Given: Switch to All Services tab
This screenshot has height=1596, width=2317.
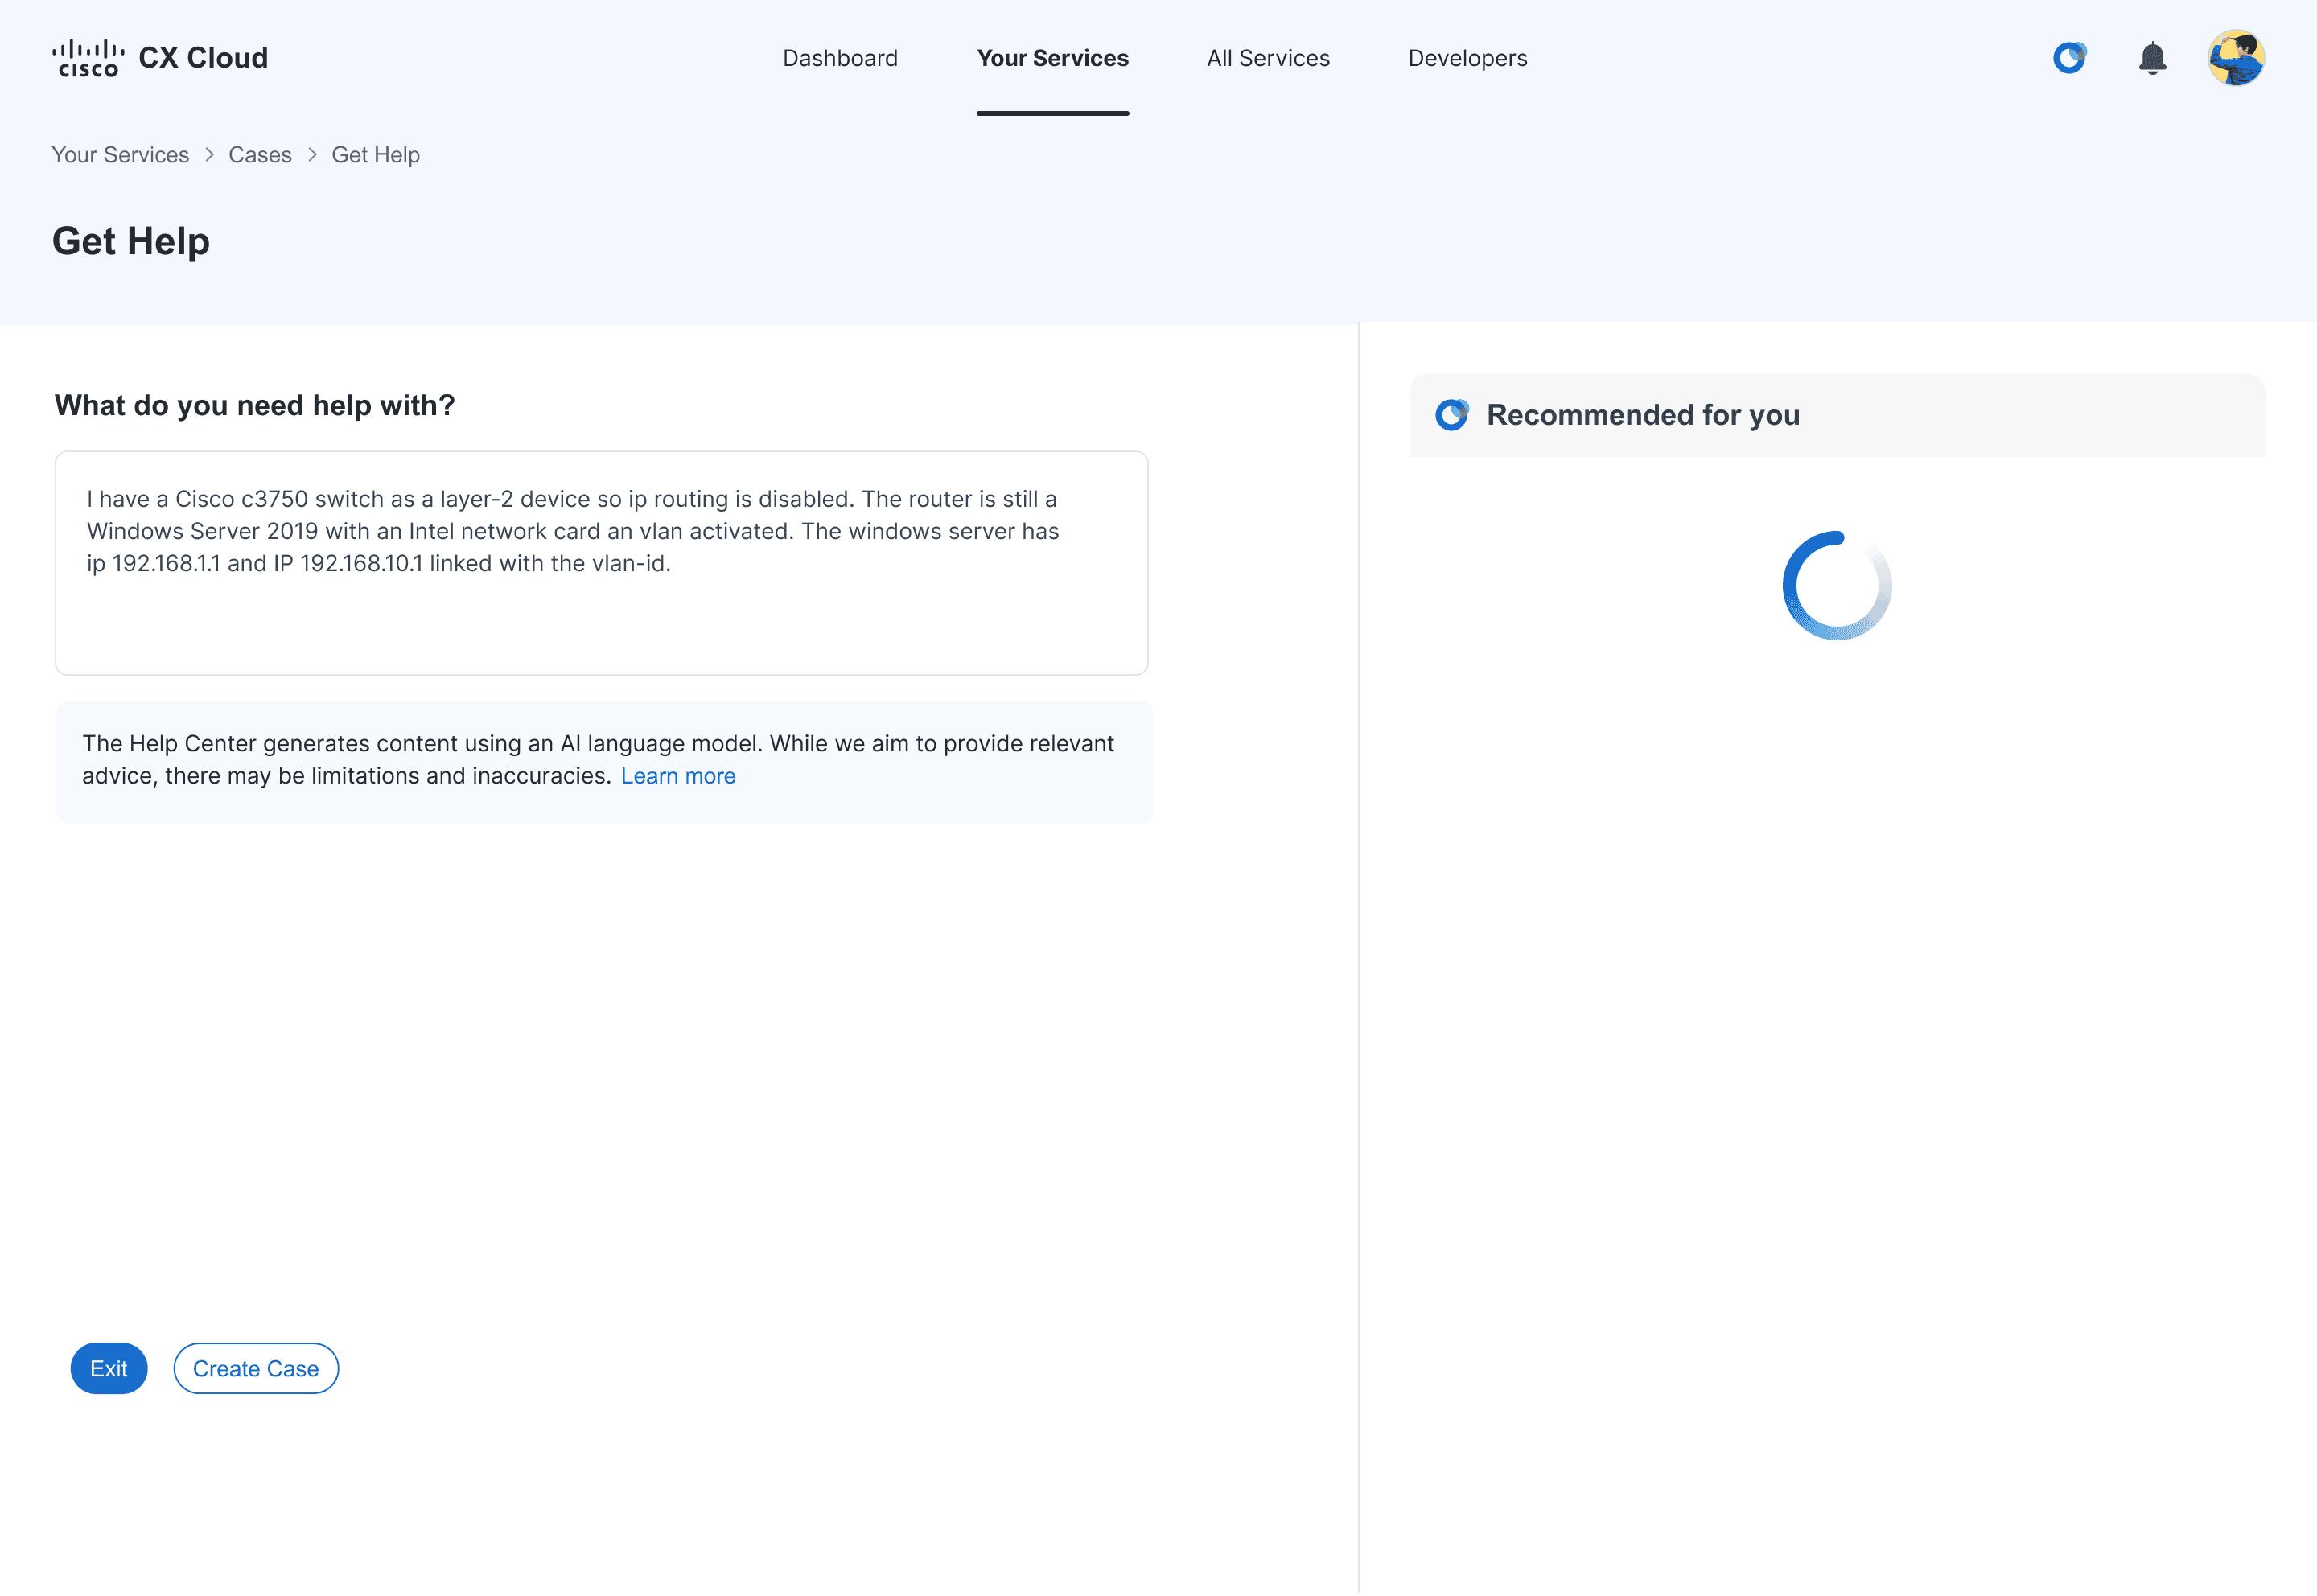Looking at the screenshot, I should coord(1268,58).
